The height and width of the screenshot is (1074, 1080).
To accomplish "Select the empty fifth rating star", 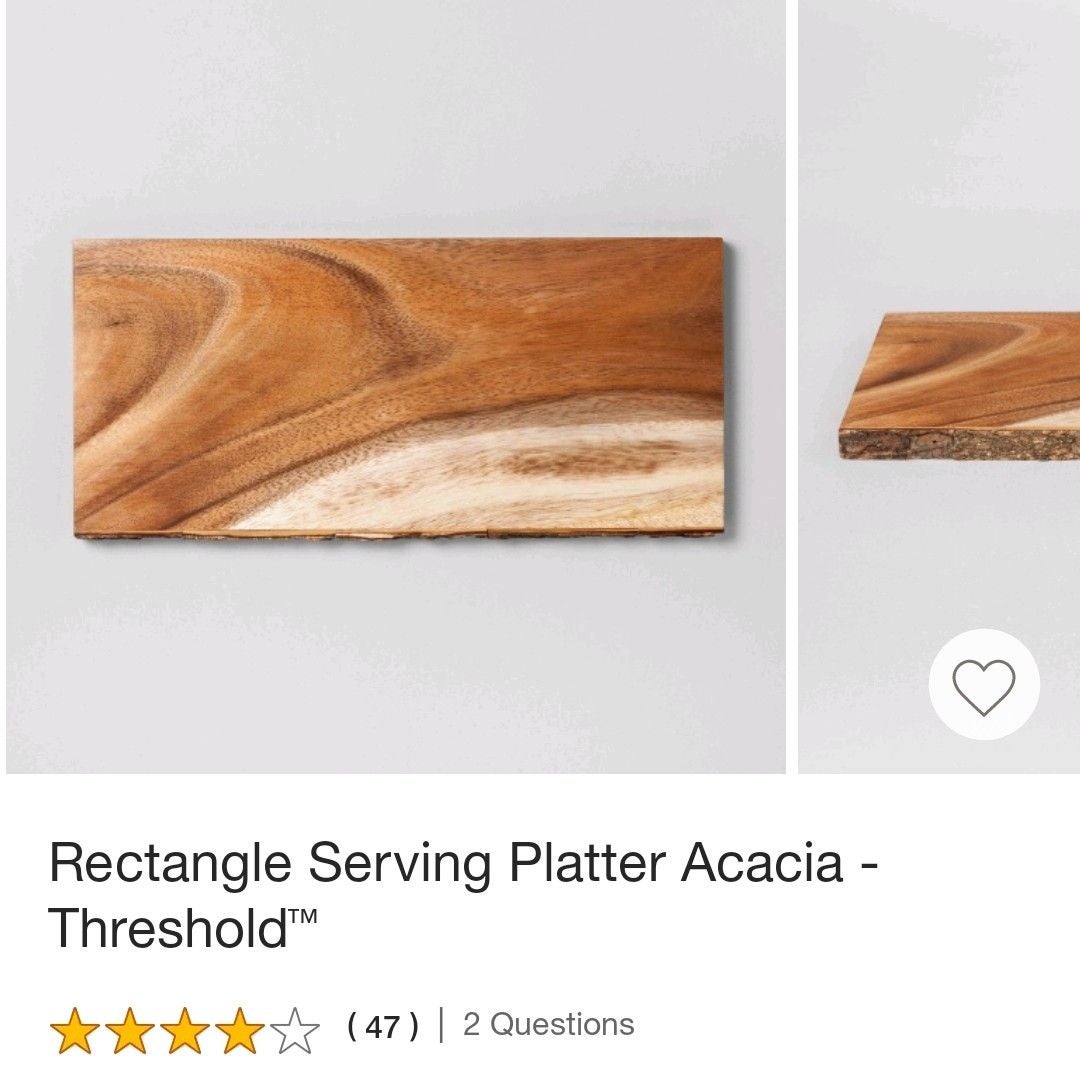I will pos(295,1030).
